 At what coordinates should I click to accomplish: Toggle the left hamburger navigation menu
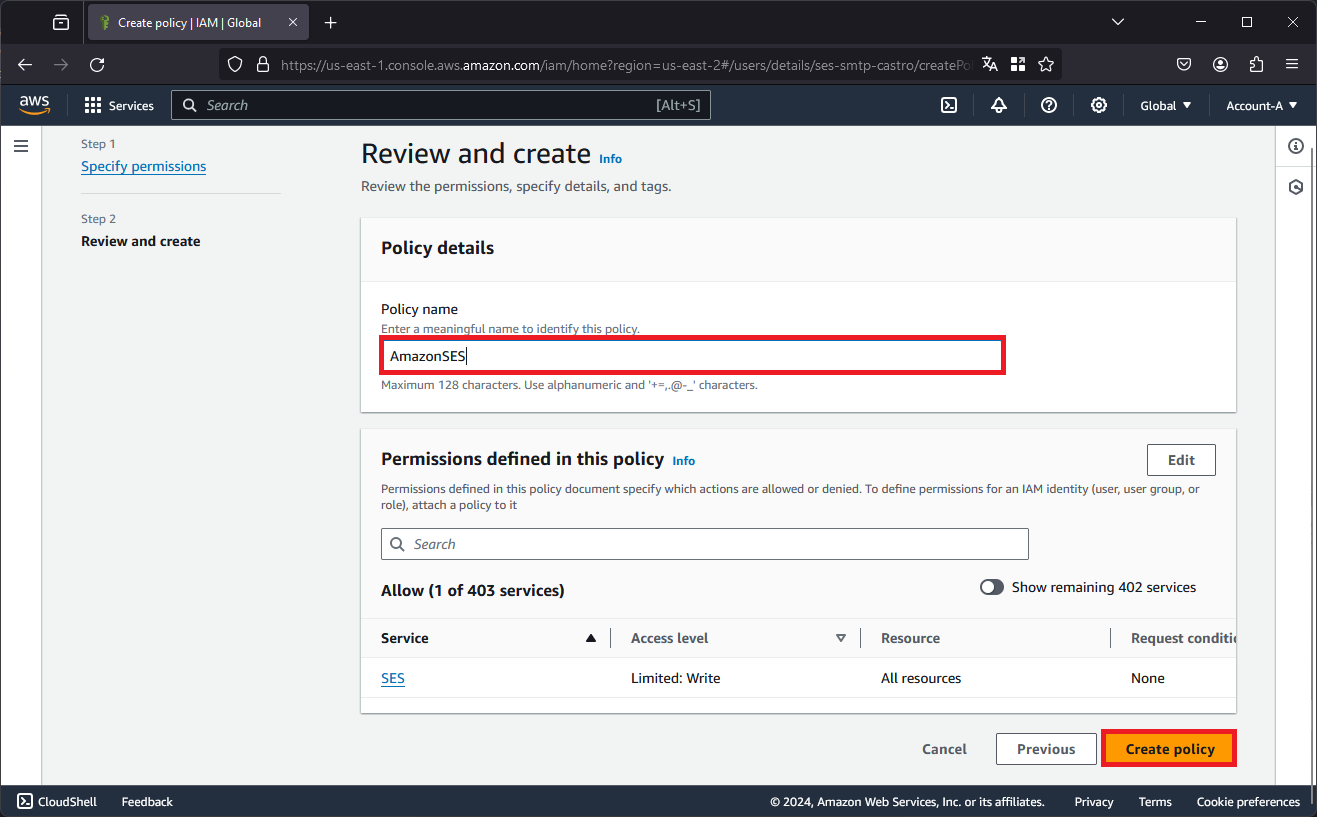click(21, 146)
